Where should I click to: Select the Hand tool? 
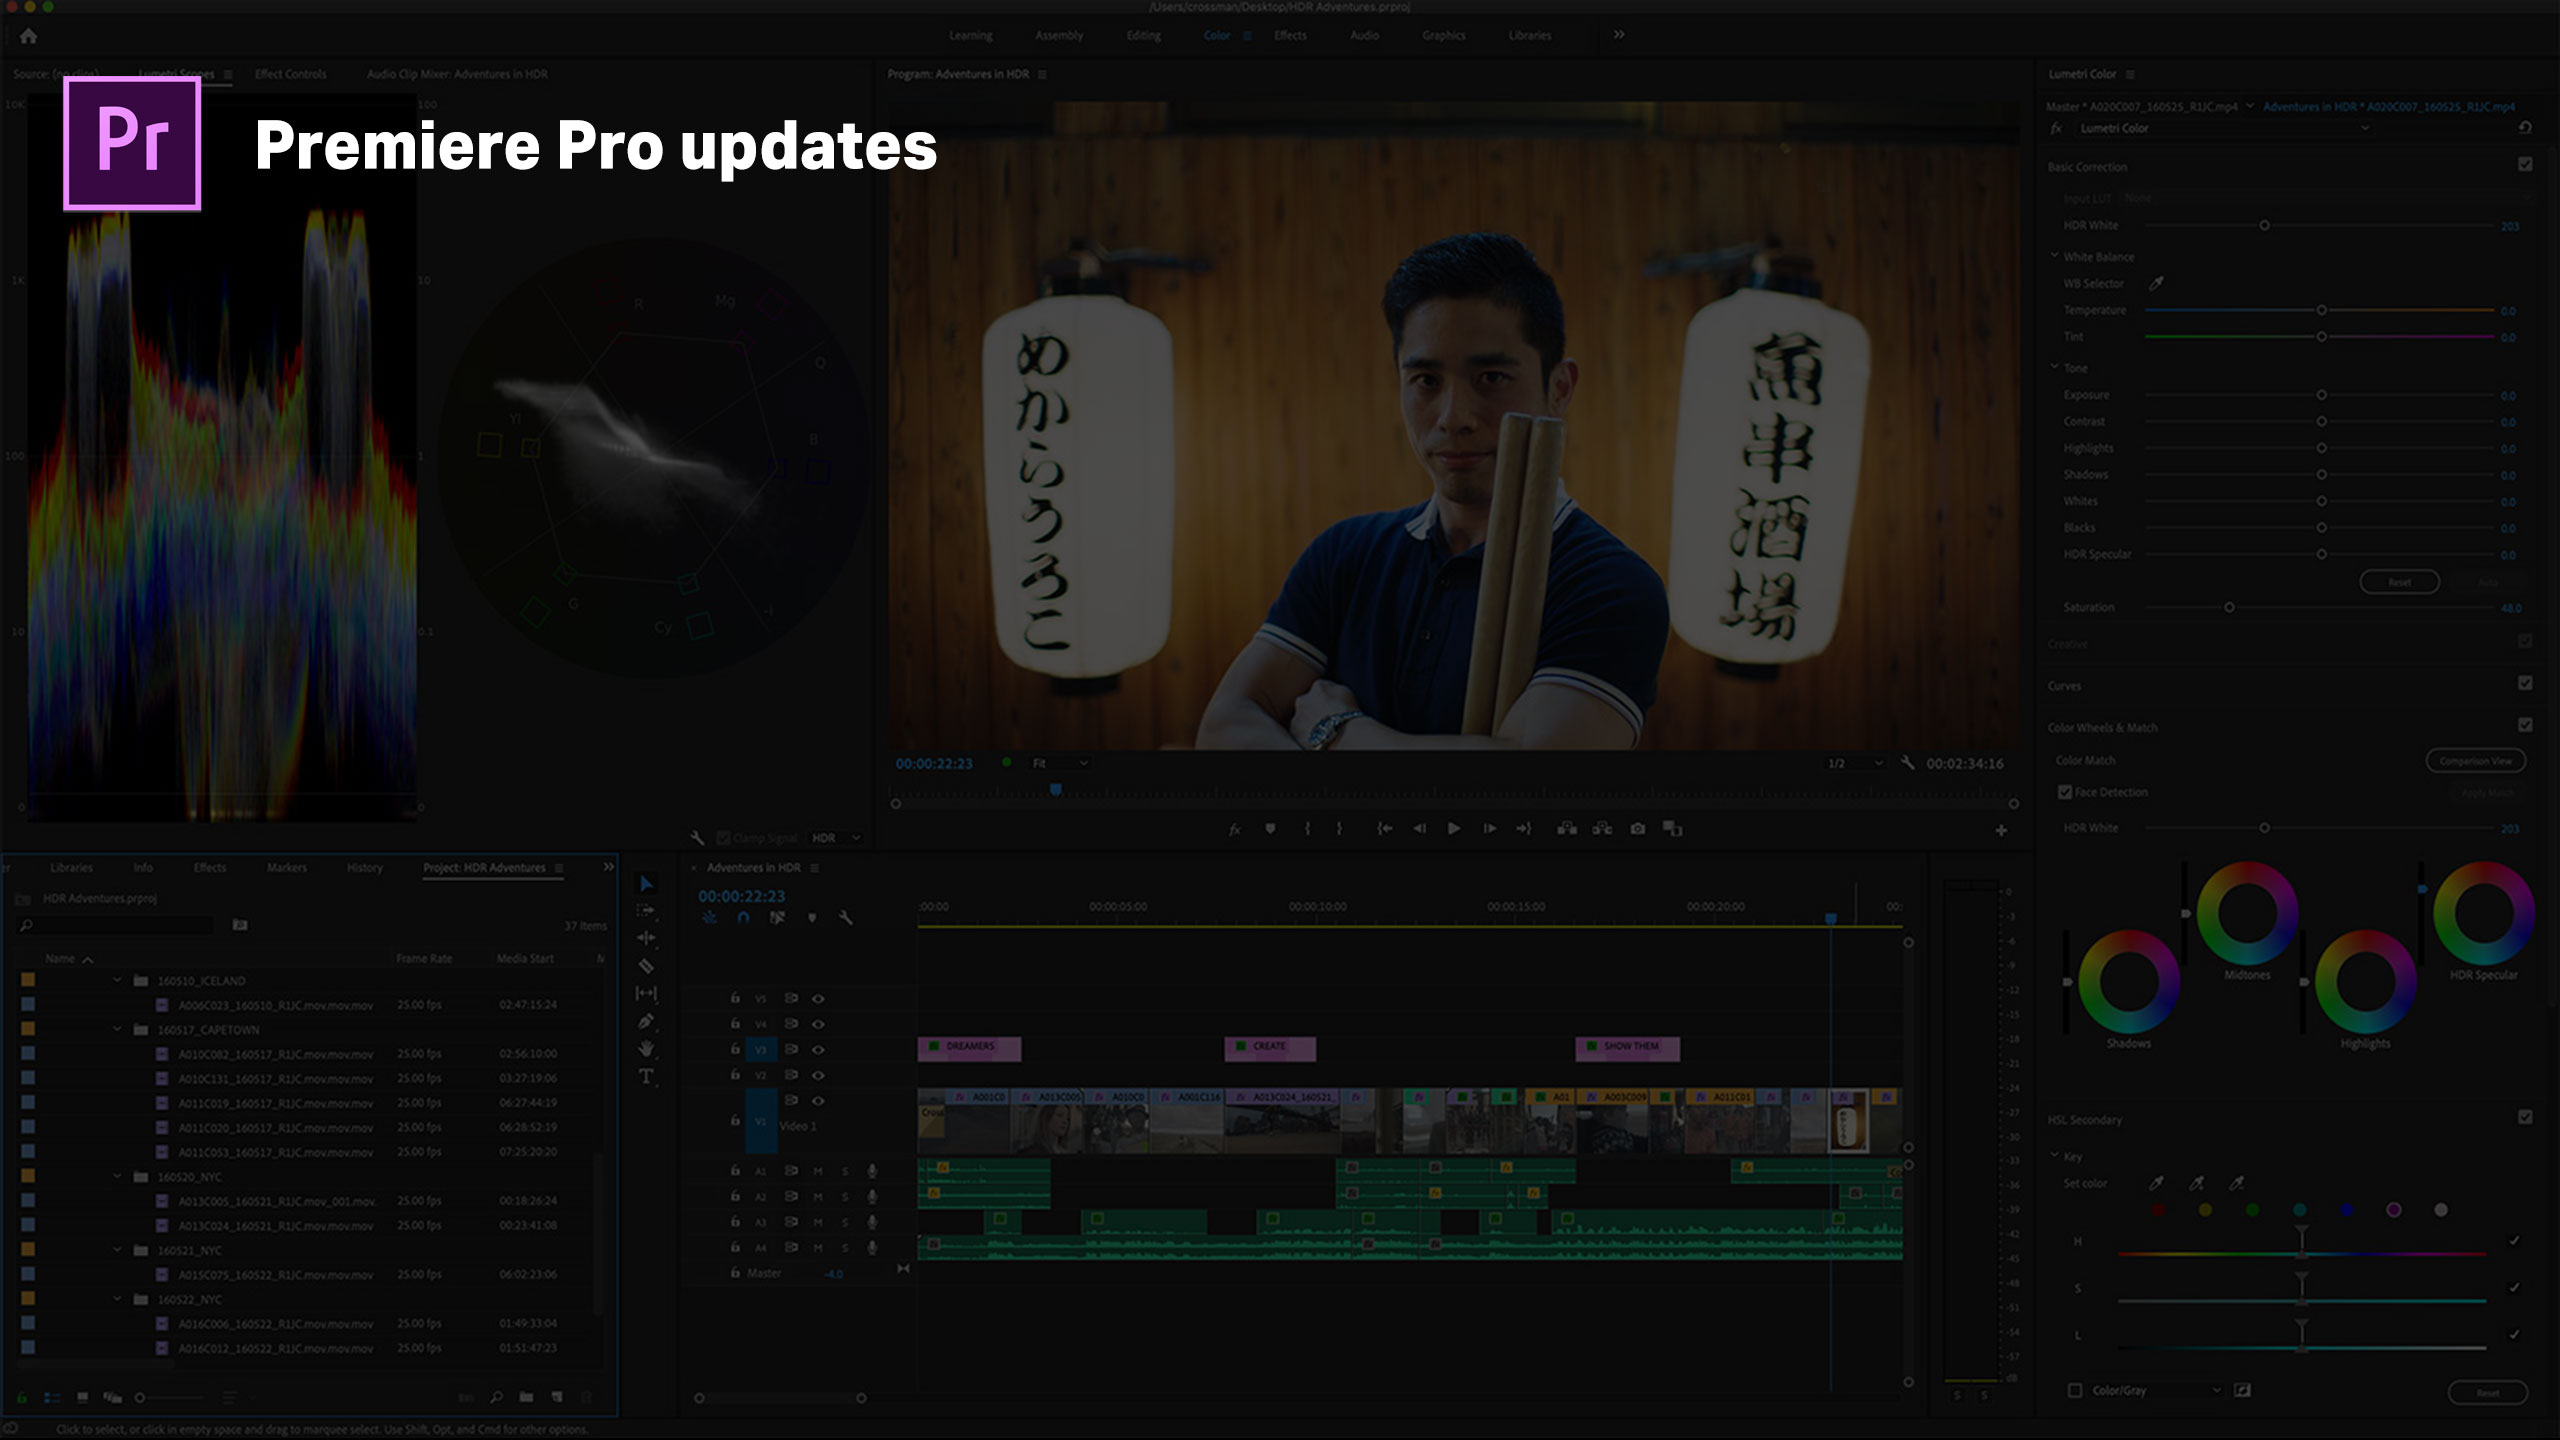click(647, 1046)
